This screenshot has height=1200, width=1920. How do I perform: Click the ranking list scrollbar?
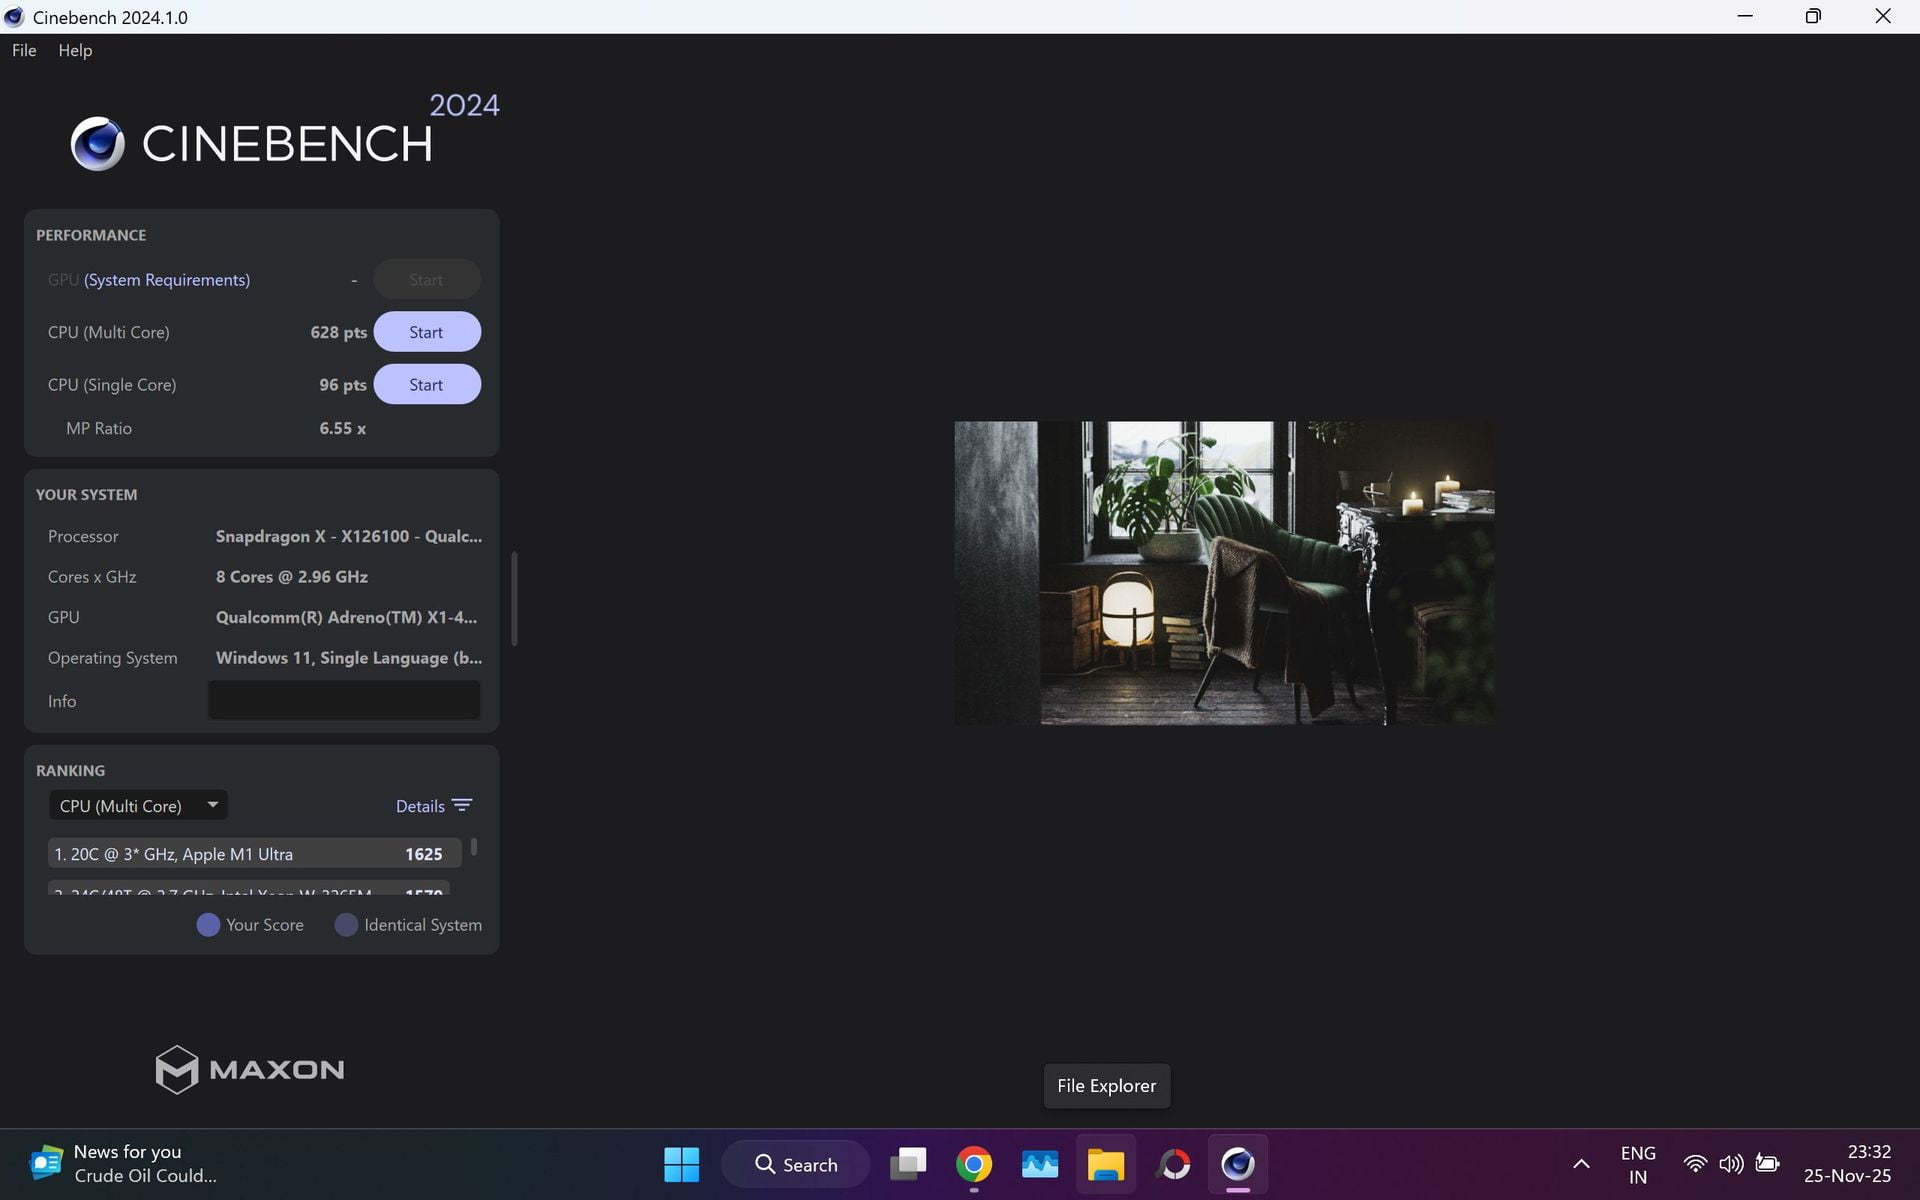474,847
